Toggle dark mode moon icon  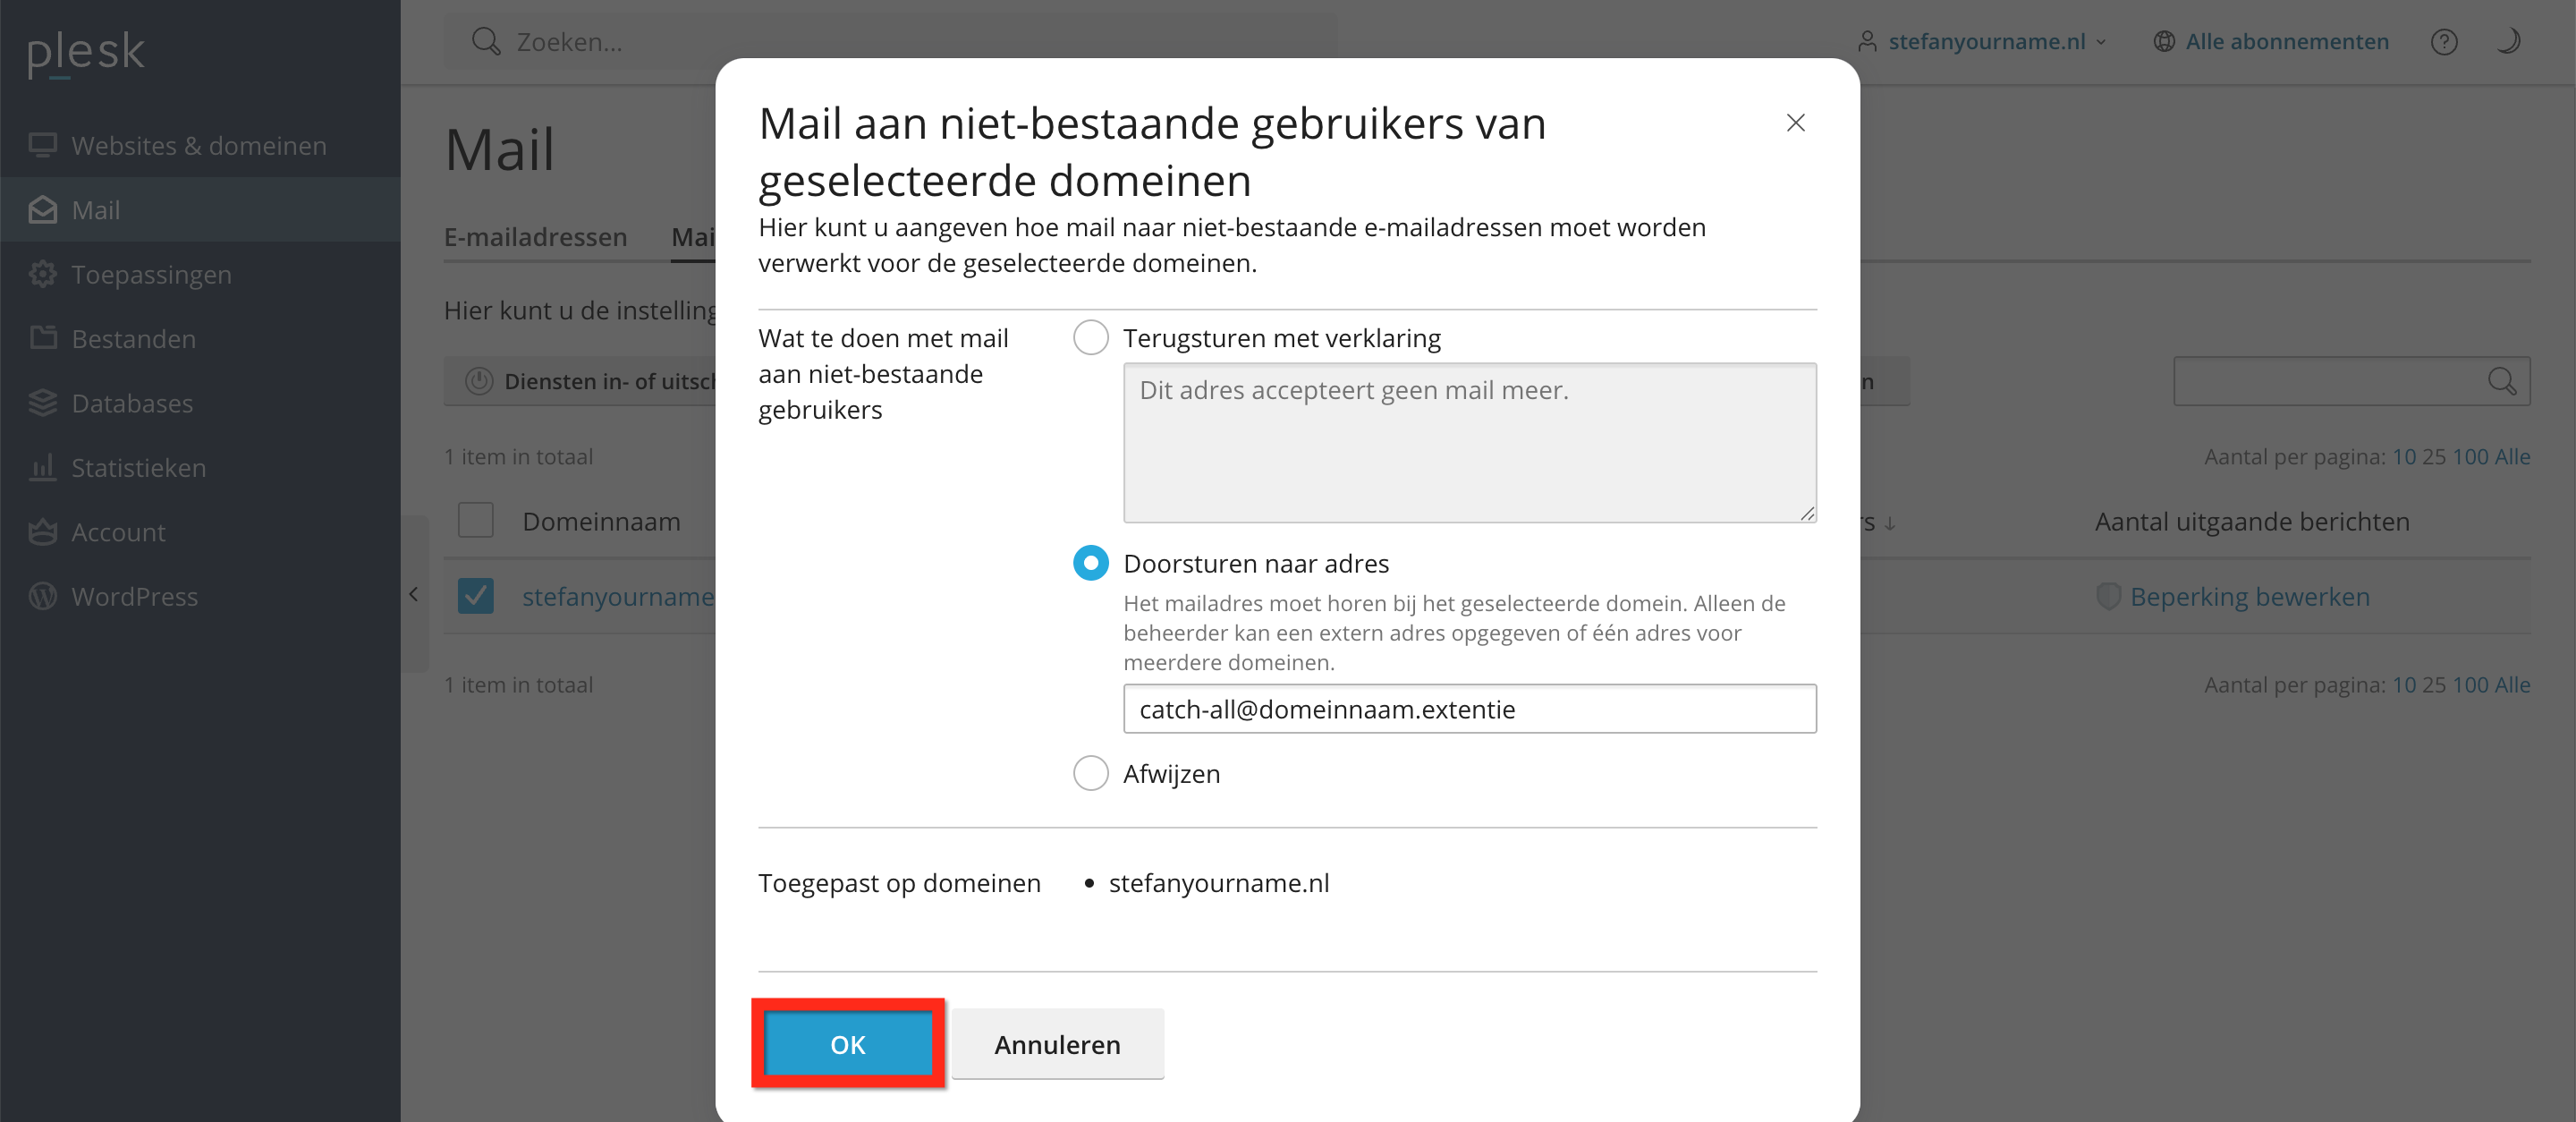click(x=2507, y=42)
